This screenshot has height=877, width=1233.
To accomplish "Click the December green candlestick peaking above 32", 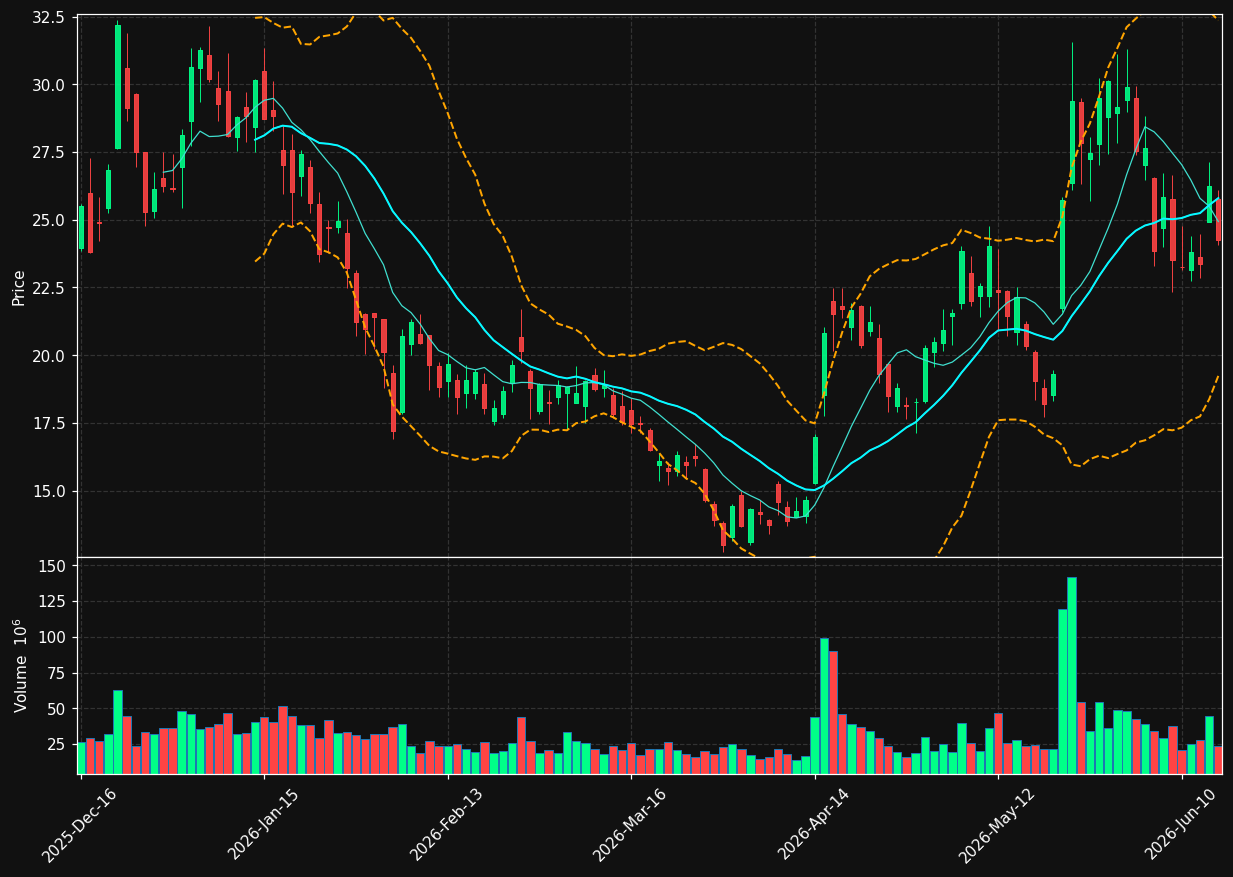I will point(118,87).
